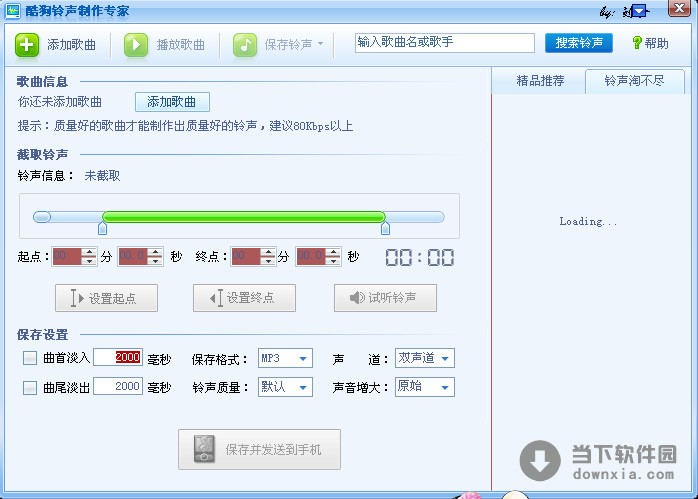The image size is (698, 499).
Task: Open the arrow next to 保存铃声
Action: coord(321,44)
